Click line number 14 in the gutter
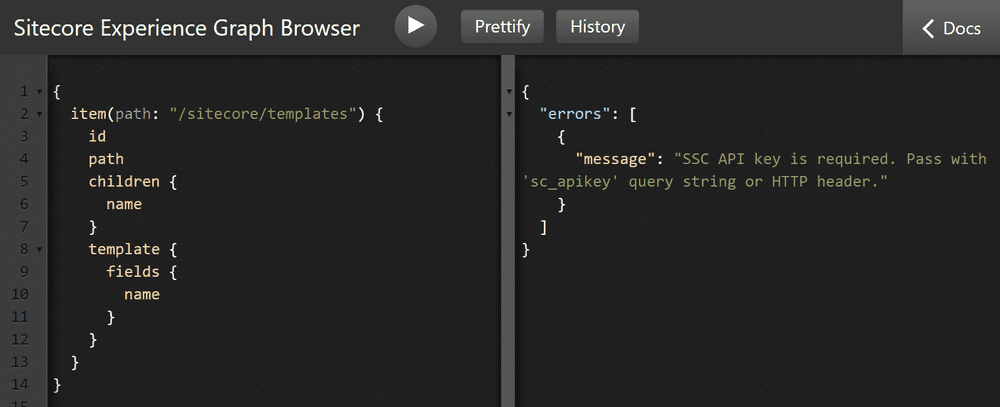The width and height of the screenshot is (1000, 407). click(20, 385)
